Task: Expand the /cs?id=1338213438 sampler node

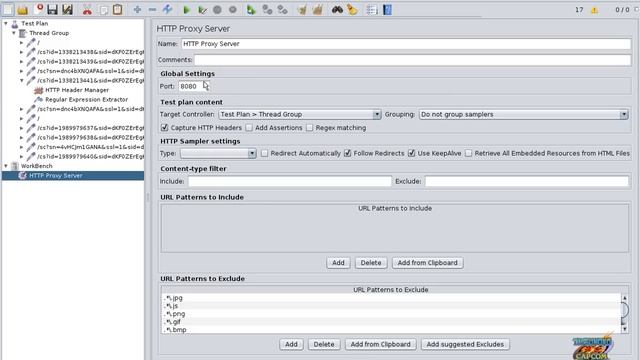Action: point(22,52)
